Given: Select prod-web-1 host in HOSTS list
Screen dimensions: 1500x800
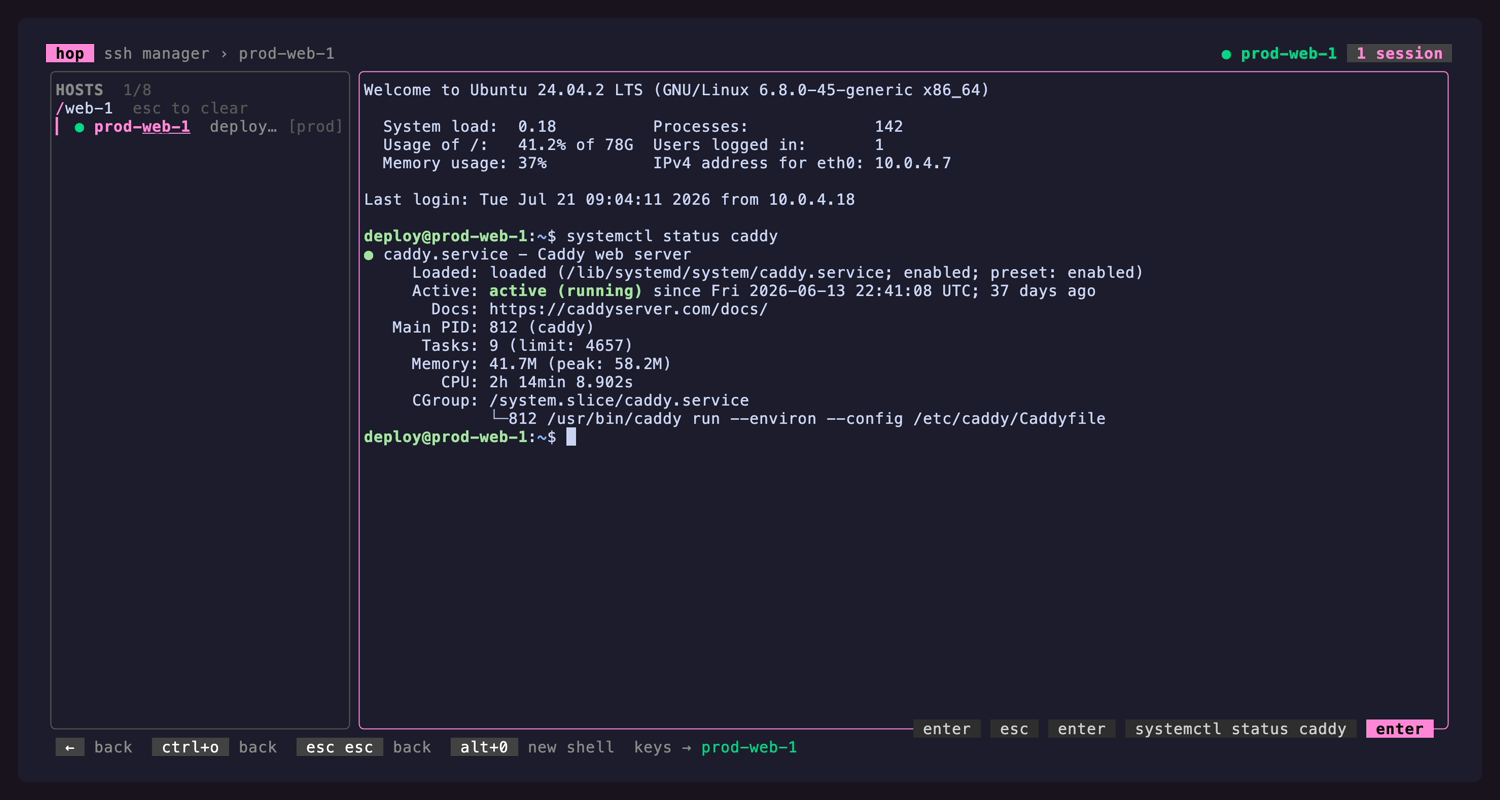Looking at the screenshot, I should point(200,127).
